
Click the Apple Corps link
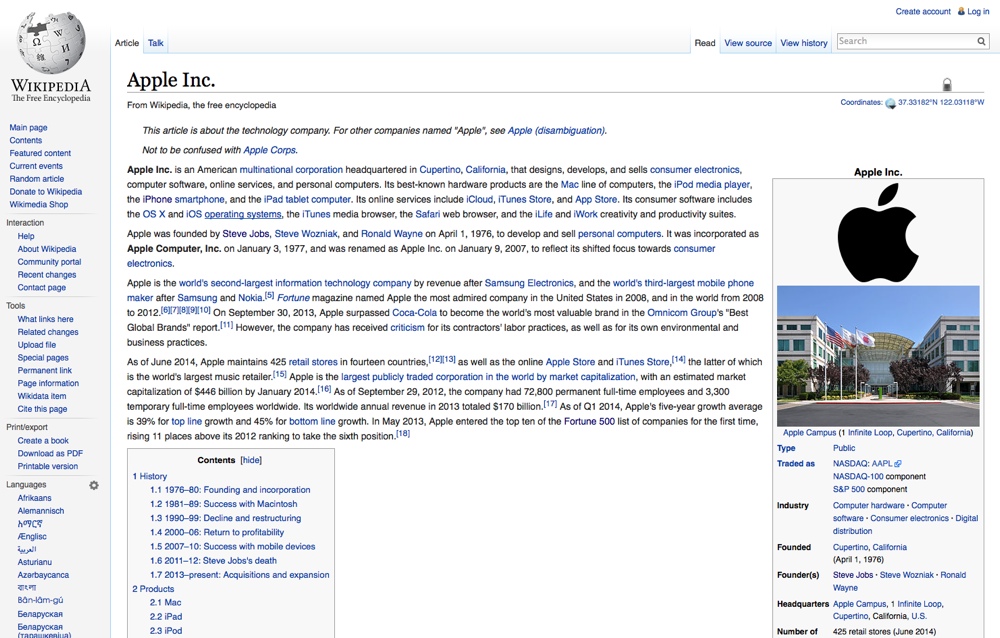pos(270,150)
